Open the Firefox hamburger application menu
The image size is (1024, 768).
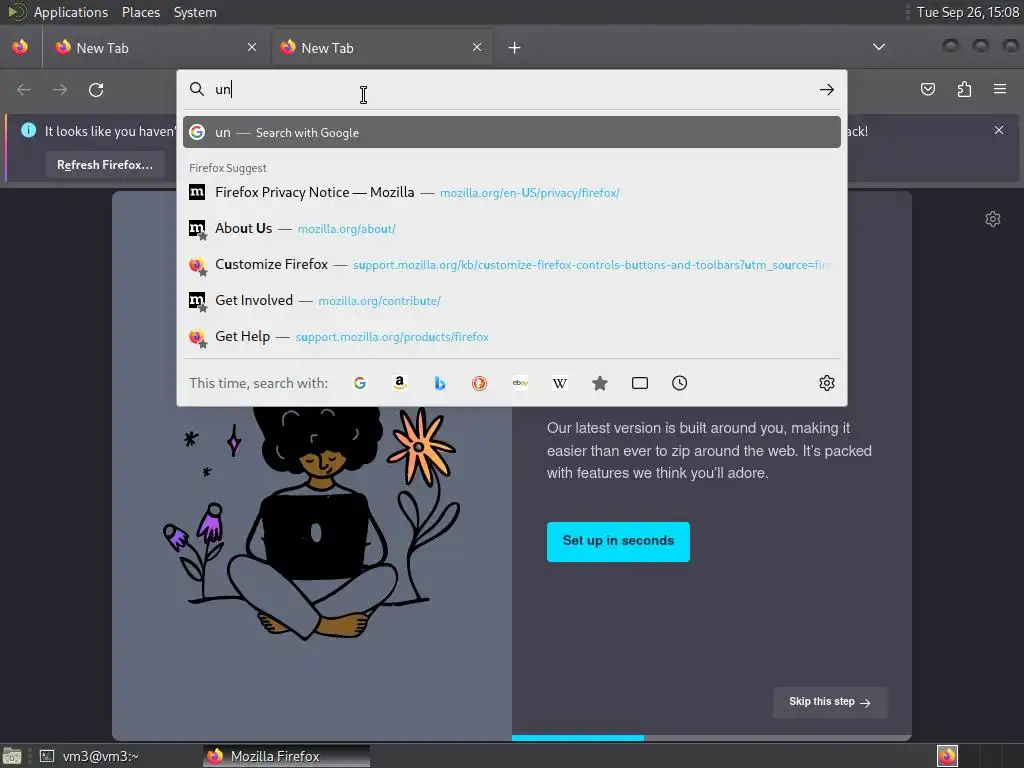click(1000, 89)
